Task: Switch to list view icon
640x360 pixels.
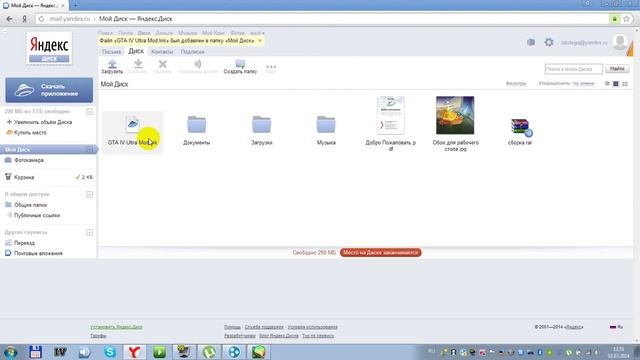Action: [607, 84]
